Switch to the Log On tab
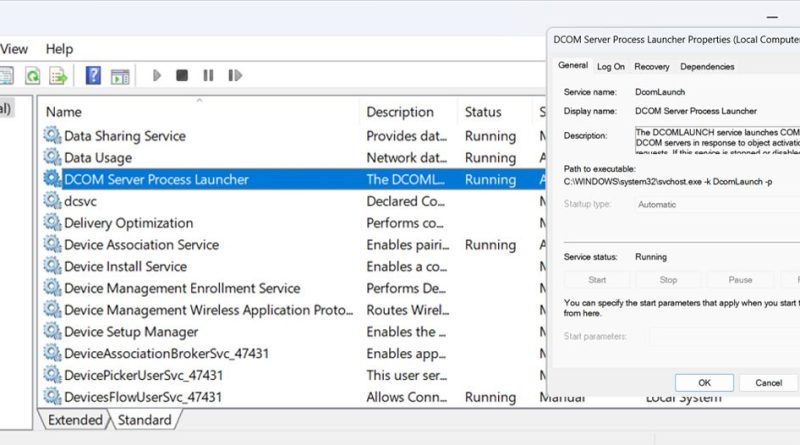 point(611,67)
